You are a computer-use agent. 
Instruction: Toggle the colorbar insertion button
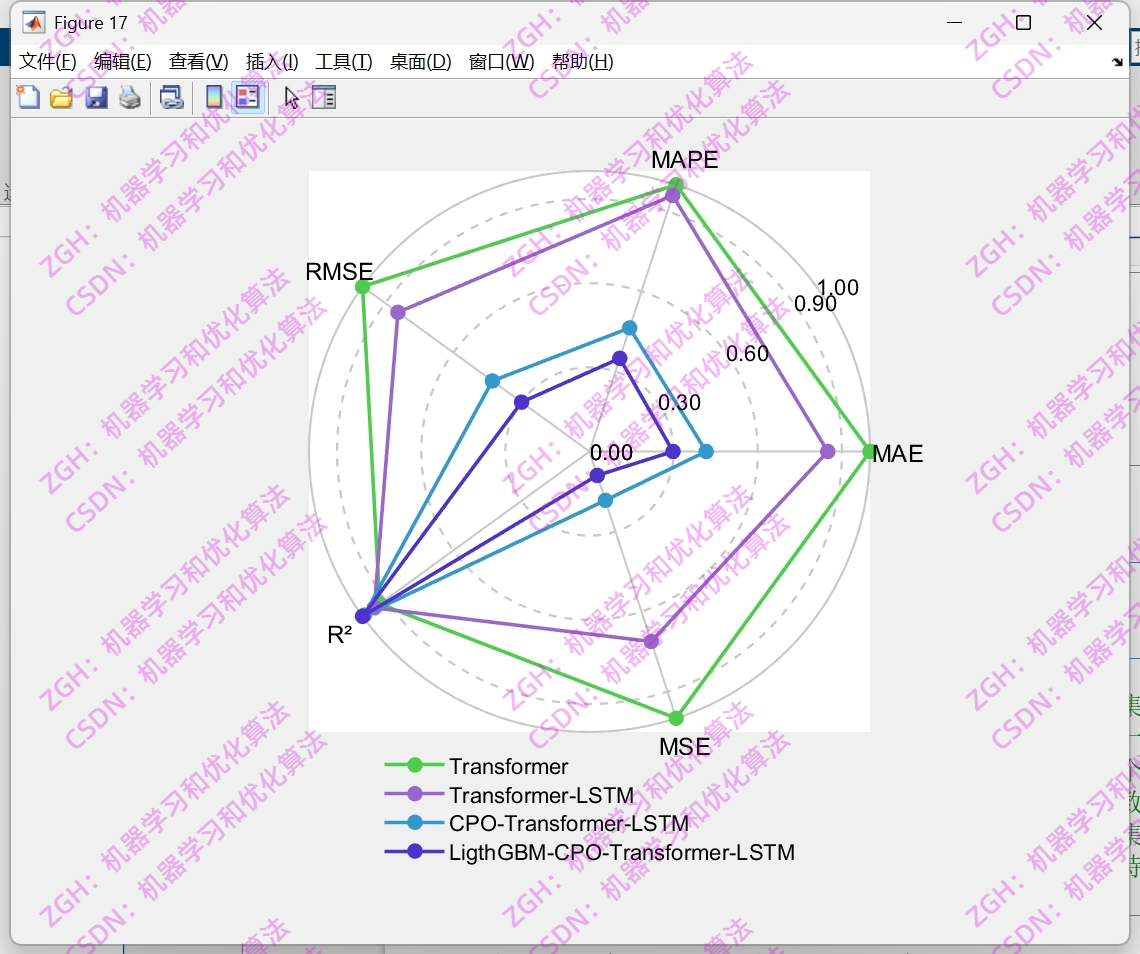click(213, 97)
